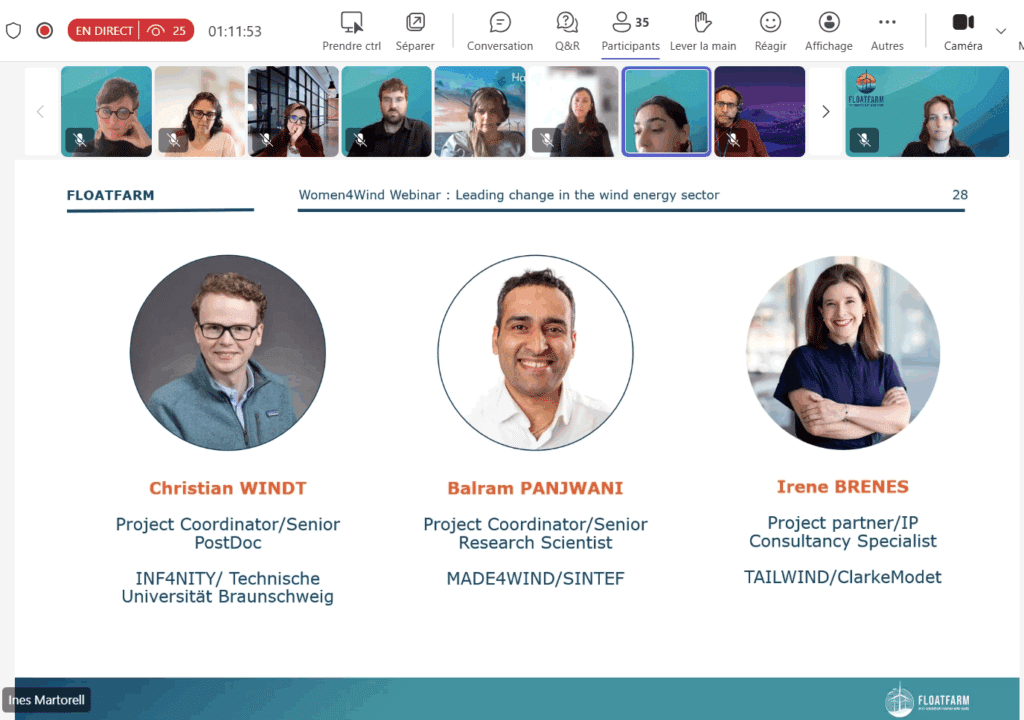Select the FLOATFARM background participant tile

tap(927, 111)
